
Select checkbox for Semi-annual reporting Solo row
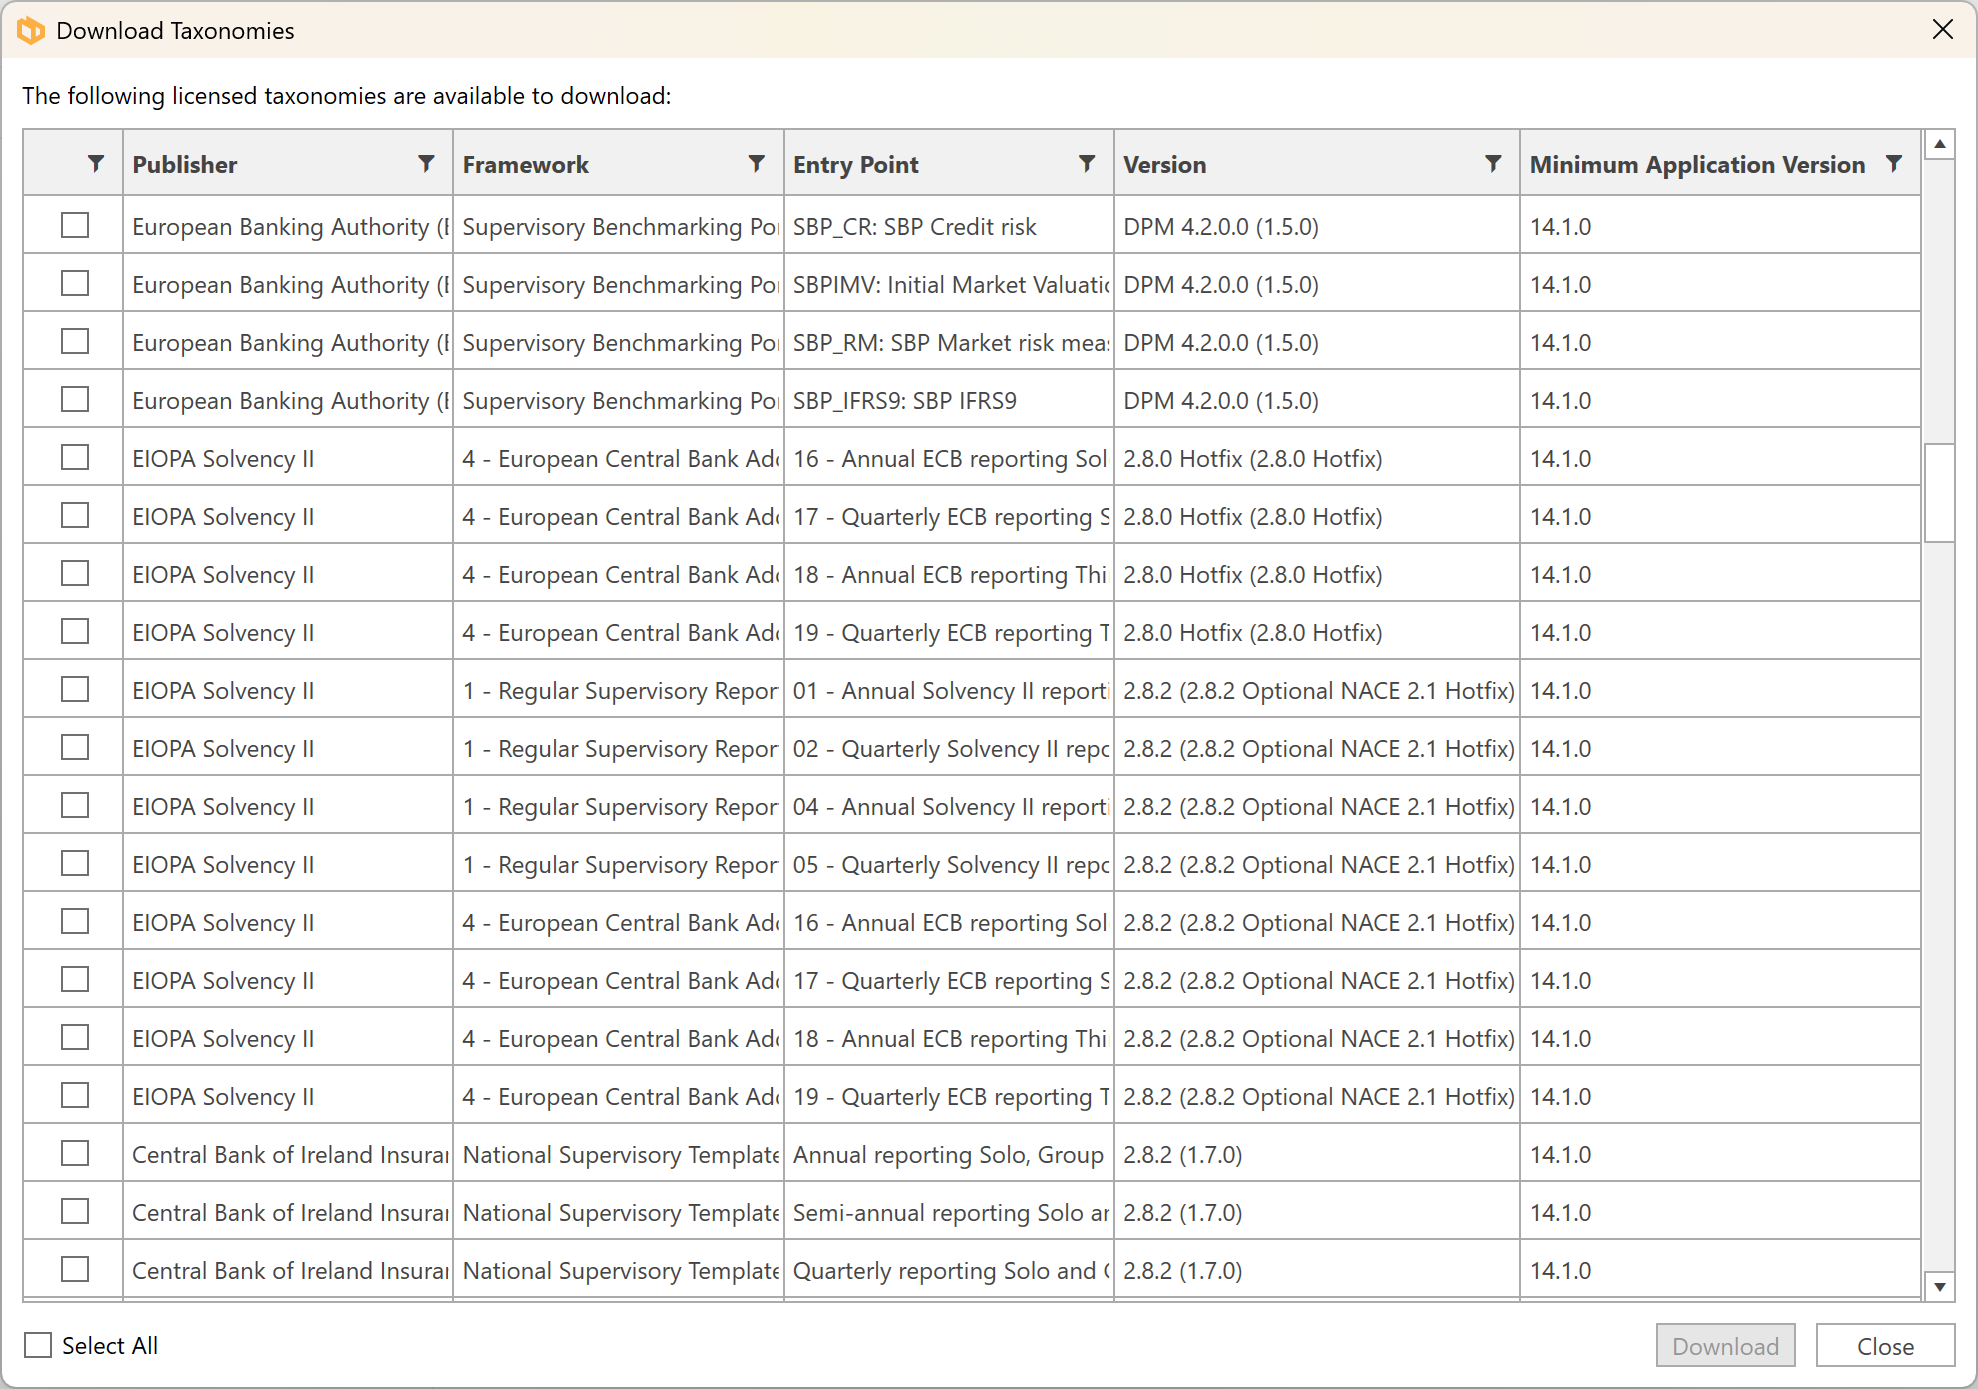(x=75, y=1212)
